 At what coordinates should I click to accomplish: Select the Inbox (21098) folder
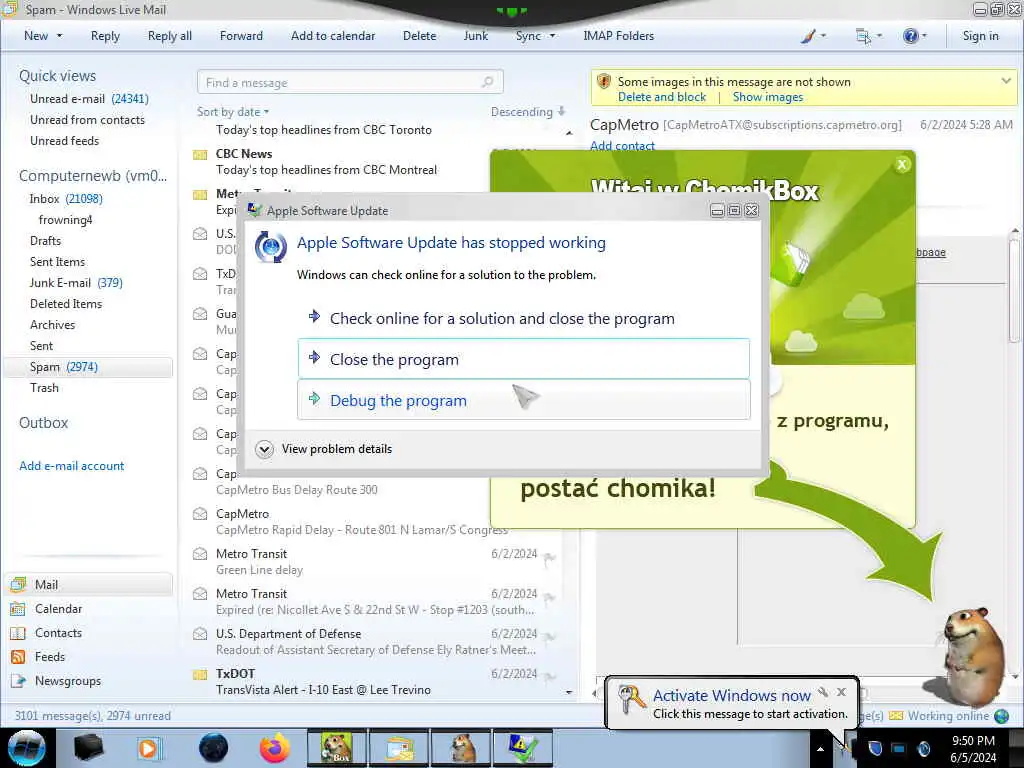coord(66,199)
